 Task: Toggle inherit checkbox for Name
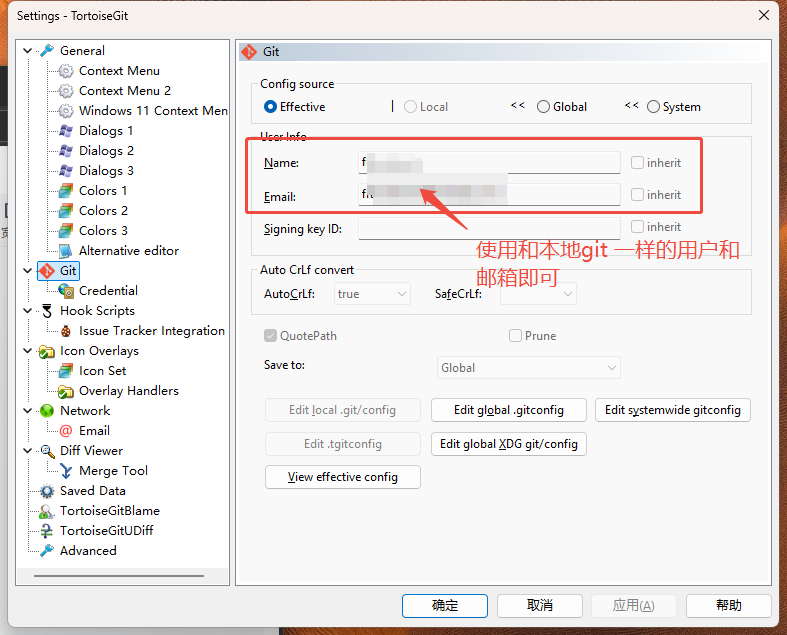pos(637,163)
